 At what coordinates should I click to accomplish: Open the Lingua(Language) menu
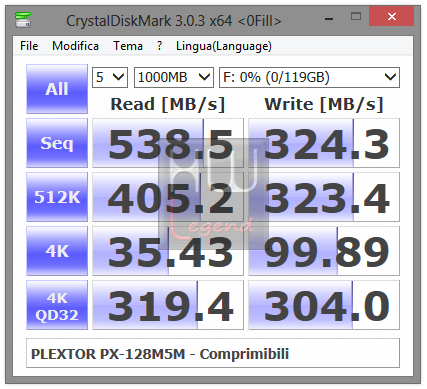tap(224, 46)
